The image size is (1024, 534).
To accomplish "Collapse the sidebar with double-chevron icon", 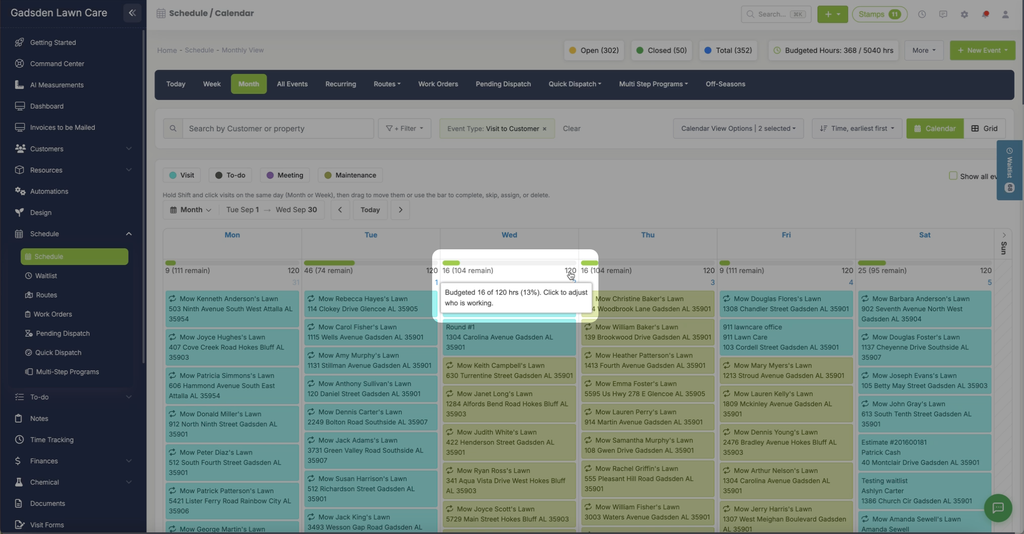I will 132,12.
